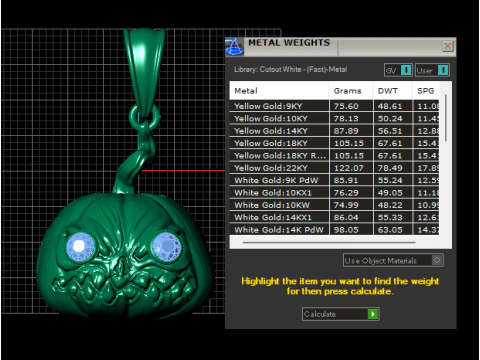Click the left gem eye of the pumpkin

tap(80, 247)
